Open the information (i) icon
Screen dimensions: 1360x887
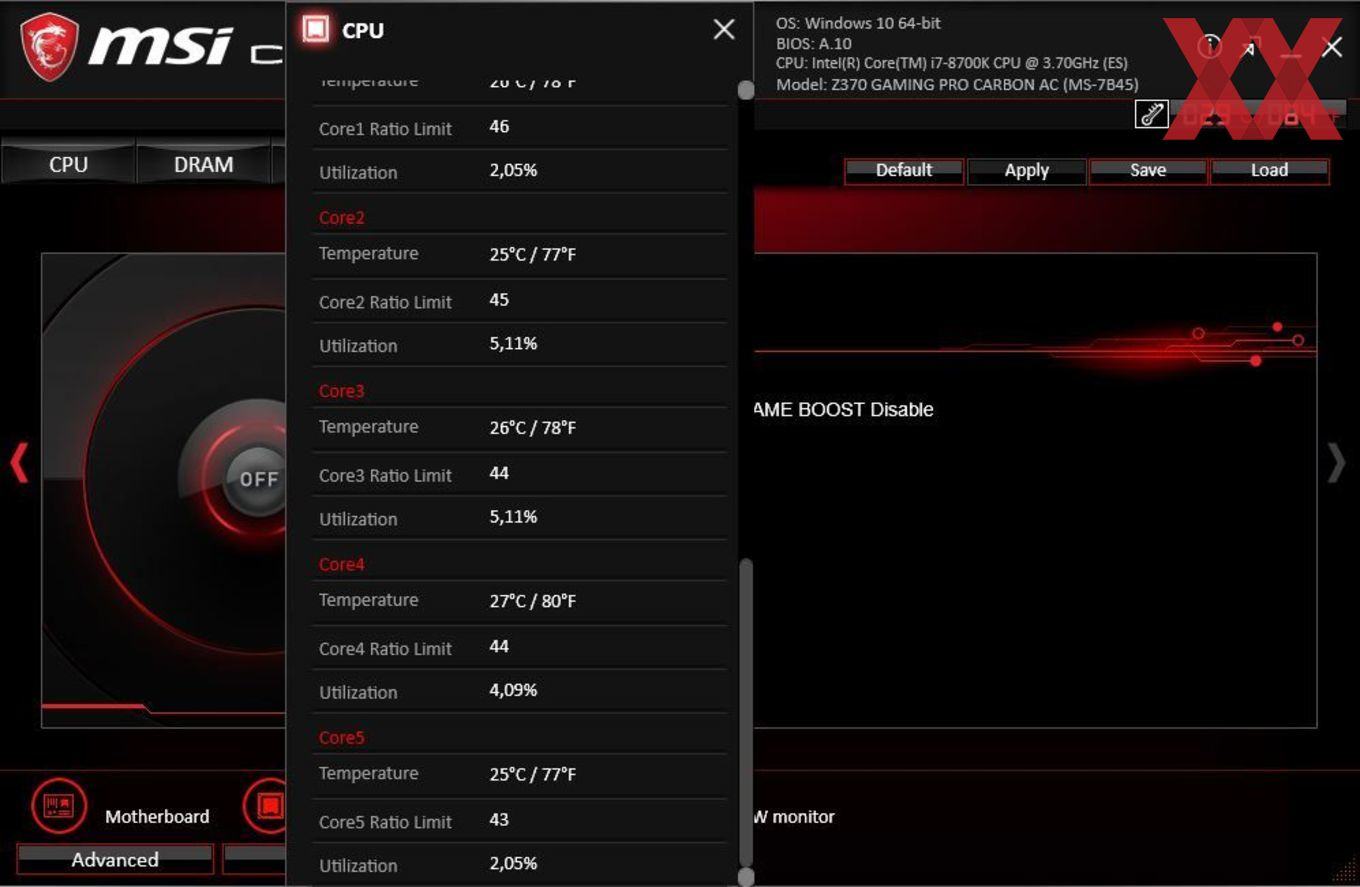[1210, 46]
